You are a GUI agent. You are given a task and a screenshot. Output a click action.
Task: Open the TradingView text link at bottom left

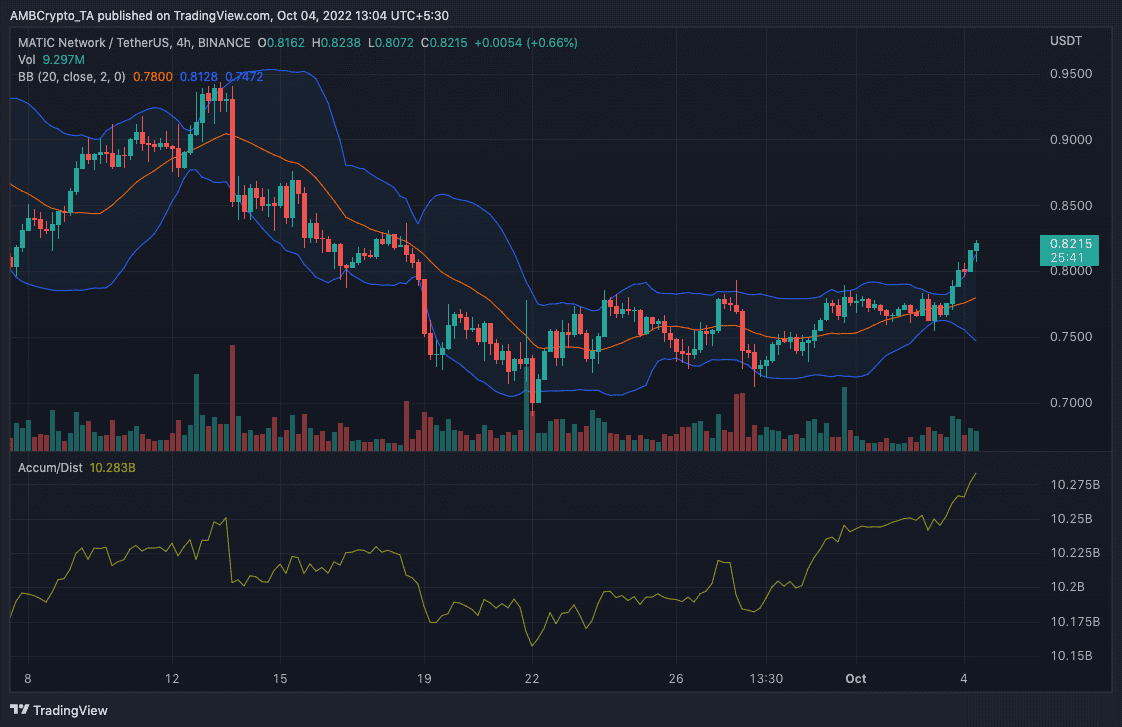pos(70,710)
